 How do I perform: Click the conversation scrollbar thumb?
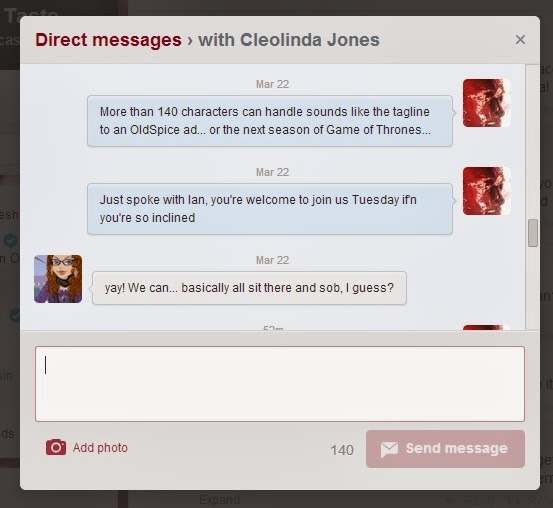tap(533, 233)
